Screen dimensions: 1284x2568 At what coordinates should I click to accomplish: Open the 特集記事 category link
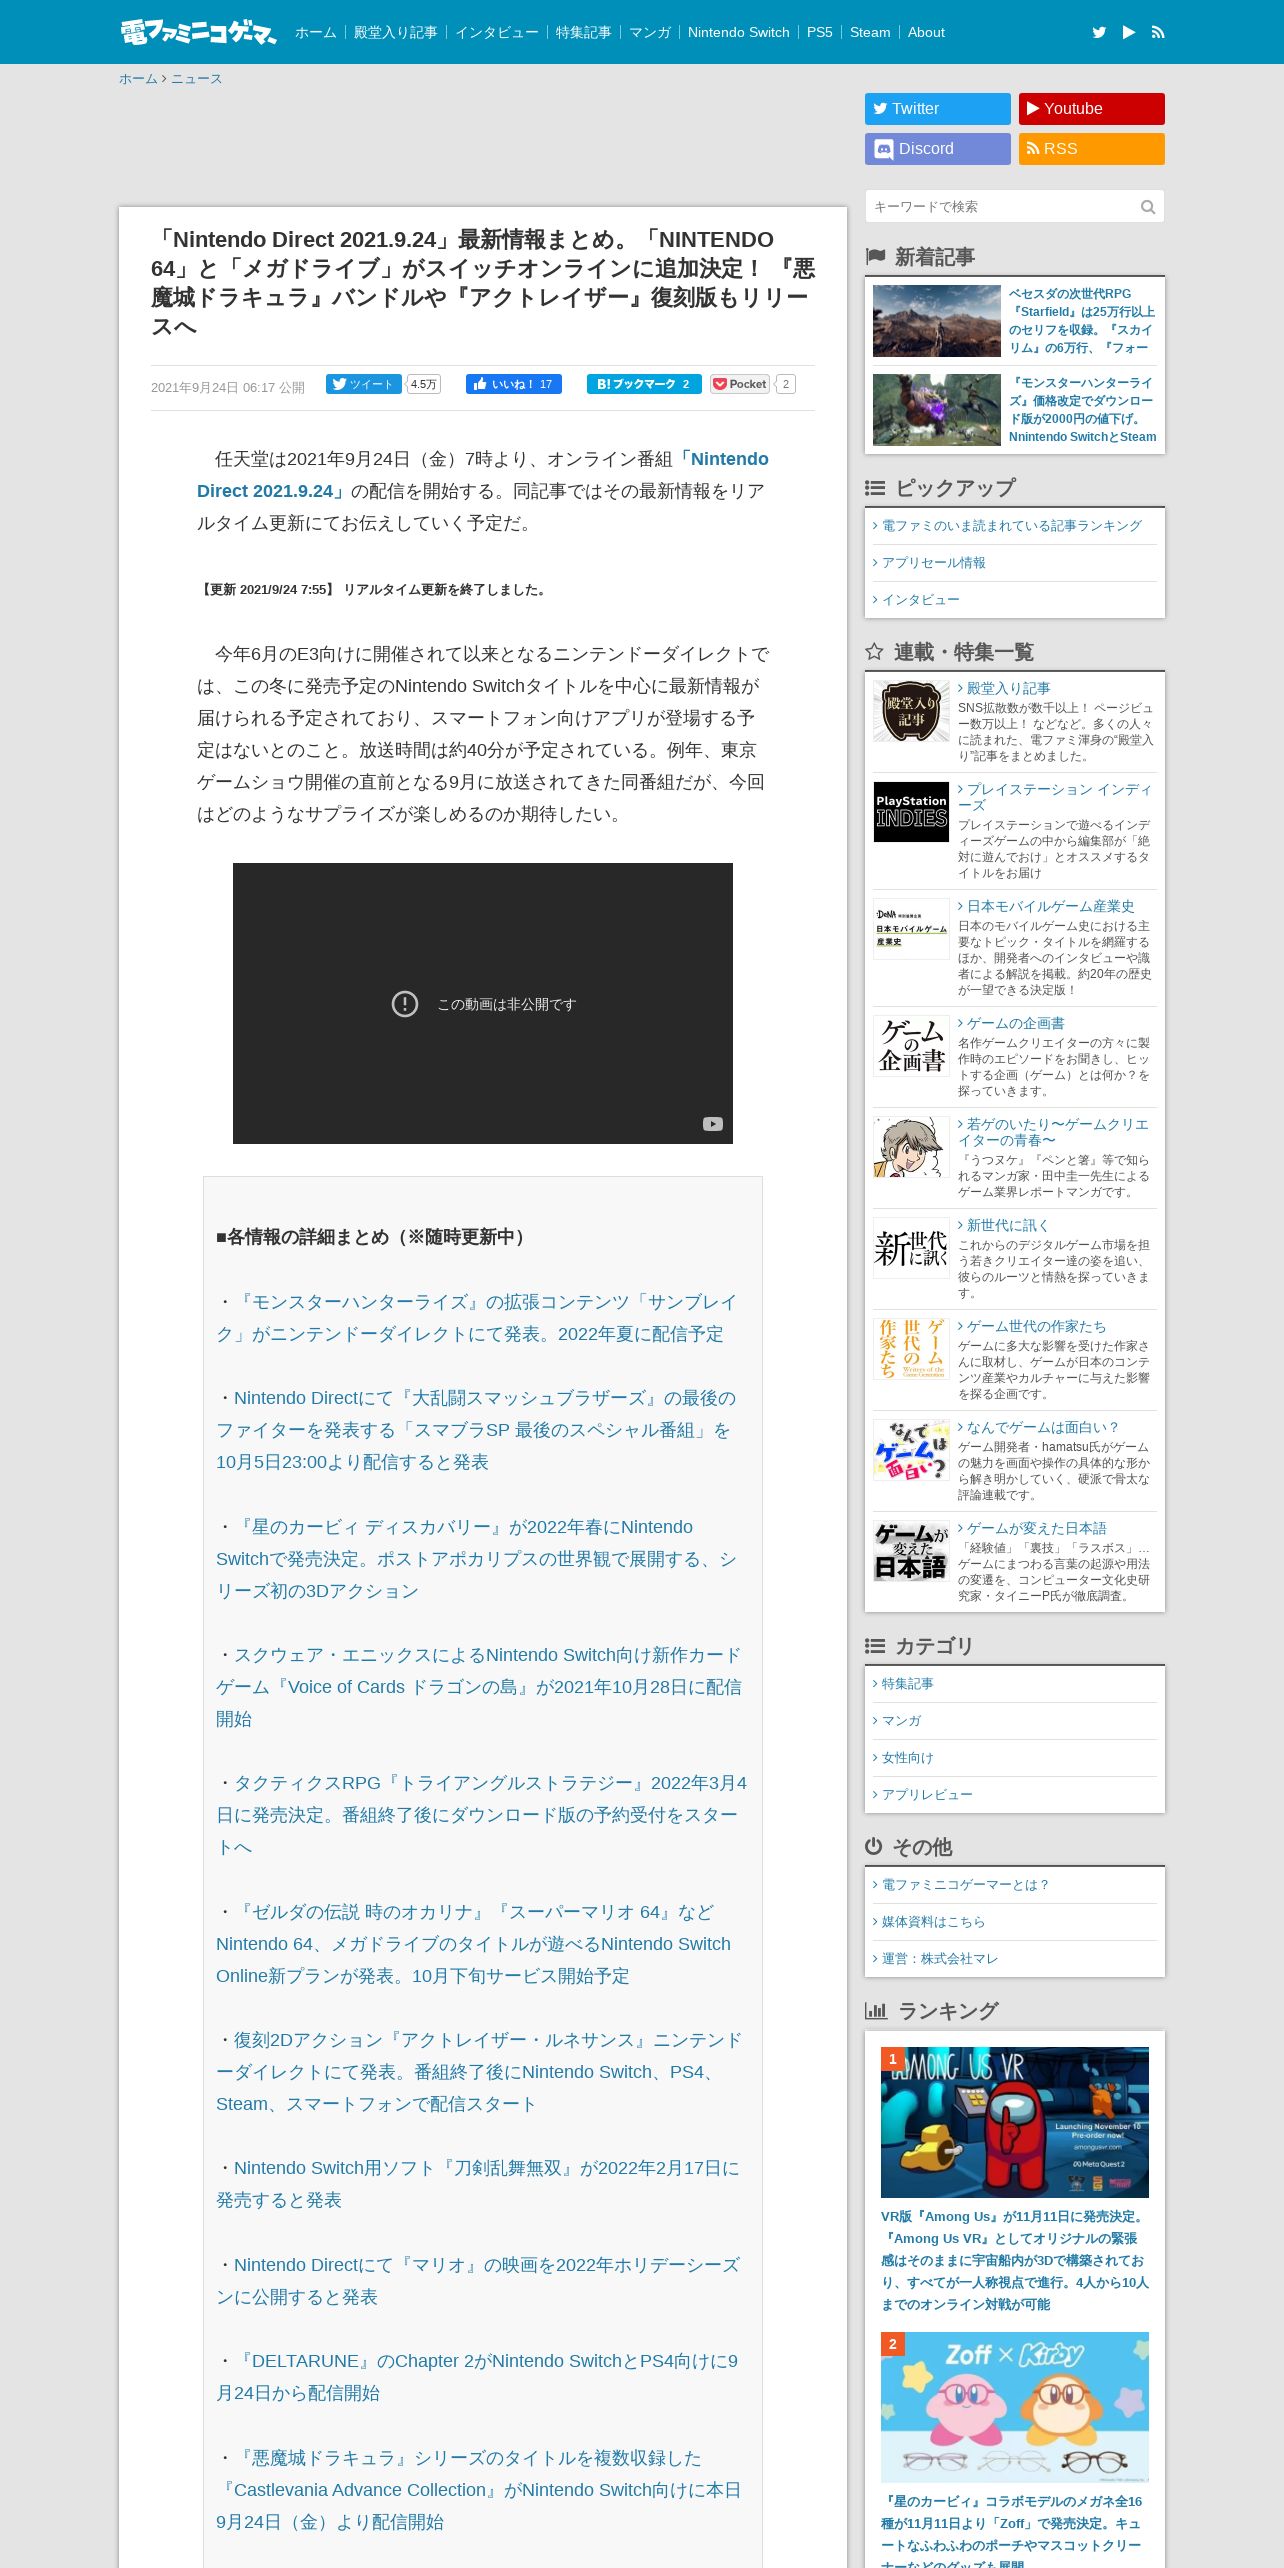pos(907,1684)
